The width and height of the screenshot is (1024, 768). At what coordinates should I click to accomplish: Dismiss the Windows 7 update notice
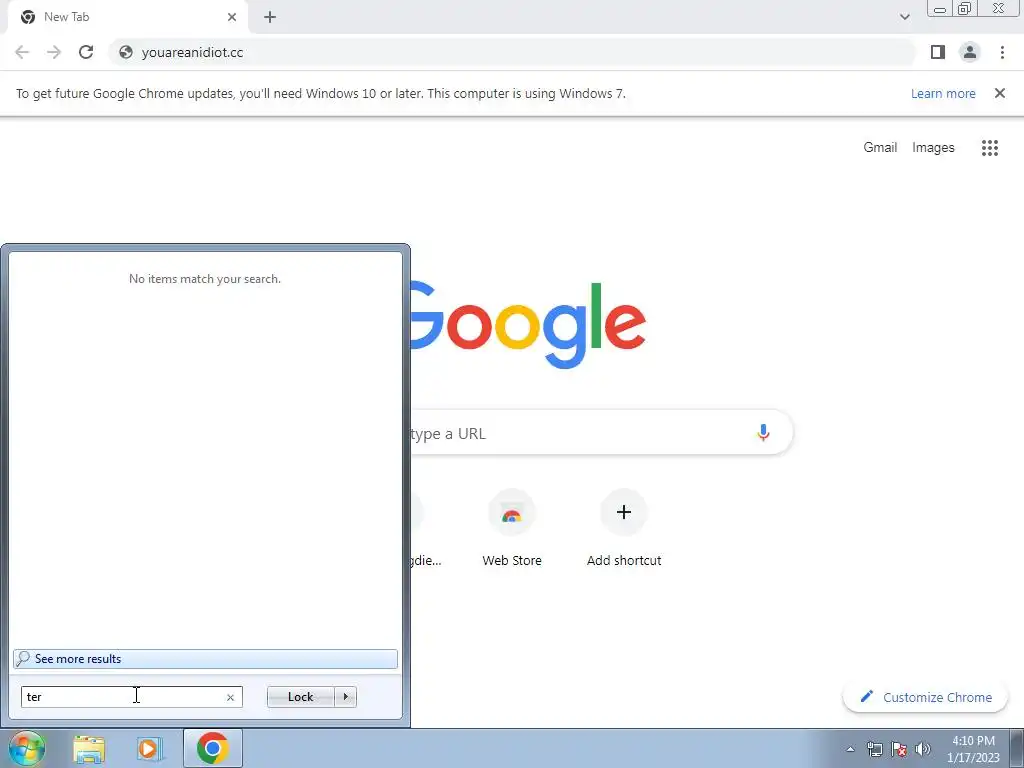(x=1000, y=93)
